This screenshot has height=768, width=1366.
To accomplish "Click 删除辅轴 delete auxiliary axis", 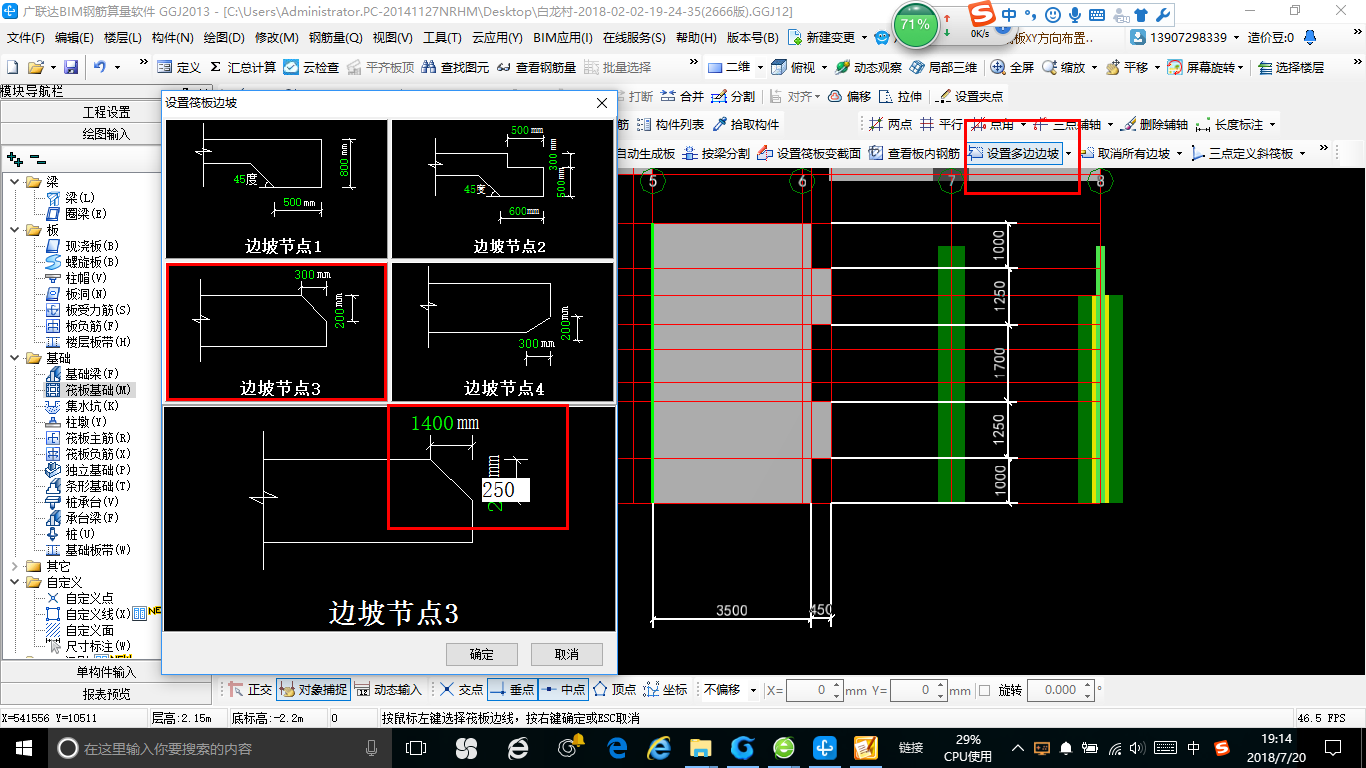I will tap(1154, 124).
